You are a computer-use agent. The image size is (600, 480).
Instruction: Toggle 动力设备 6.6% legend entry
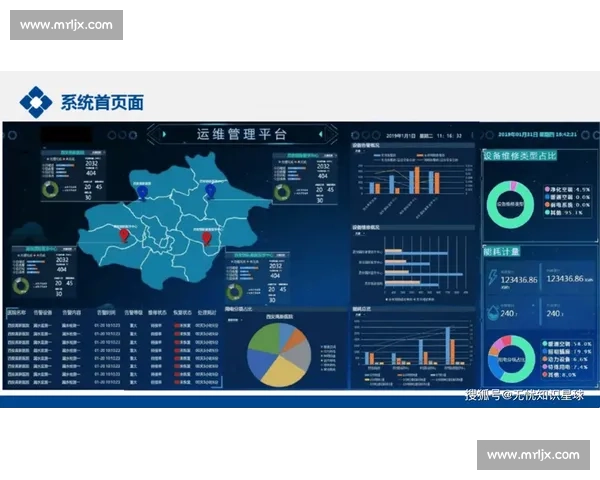(x=565, y=359)
